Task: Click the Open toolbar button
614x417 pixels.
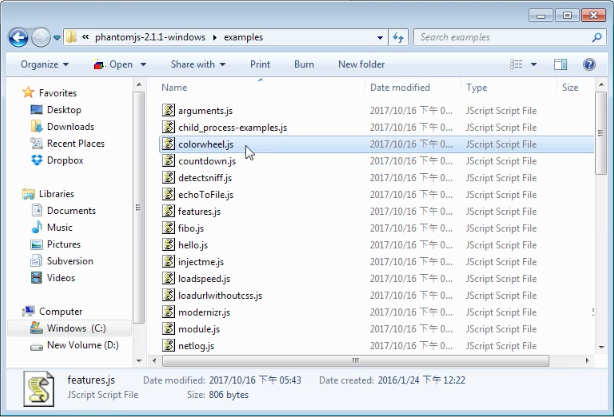Action: (x=114, y=65)
